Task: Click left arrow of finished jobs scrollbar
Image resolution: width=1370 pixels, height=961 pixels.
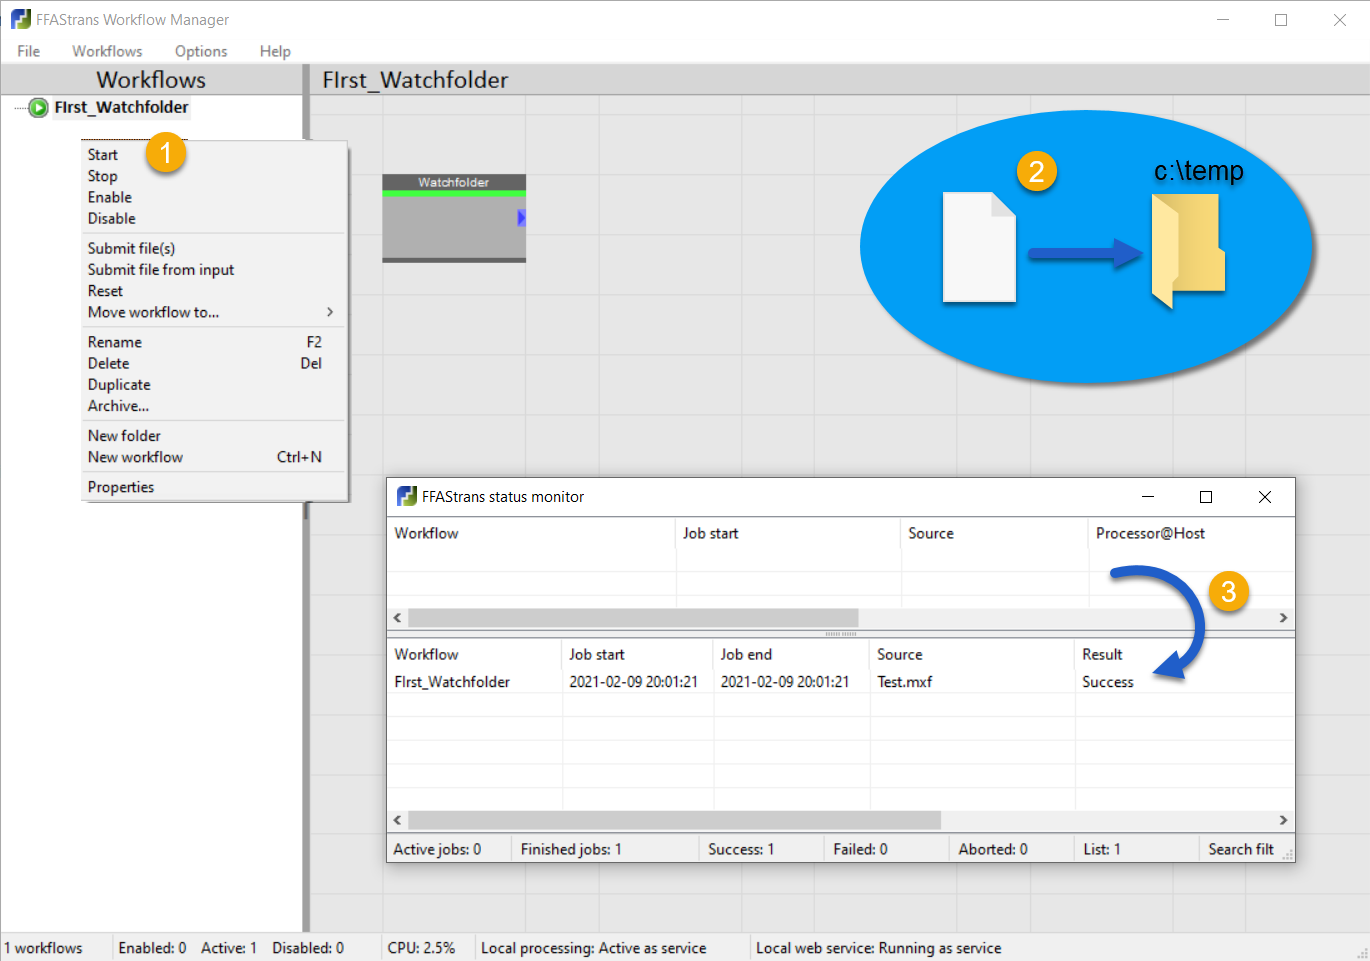Action: coord(398,820)
